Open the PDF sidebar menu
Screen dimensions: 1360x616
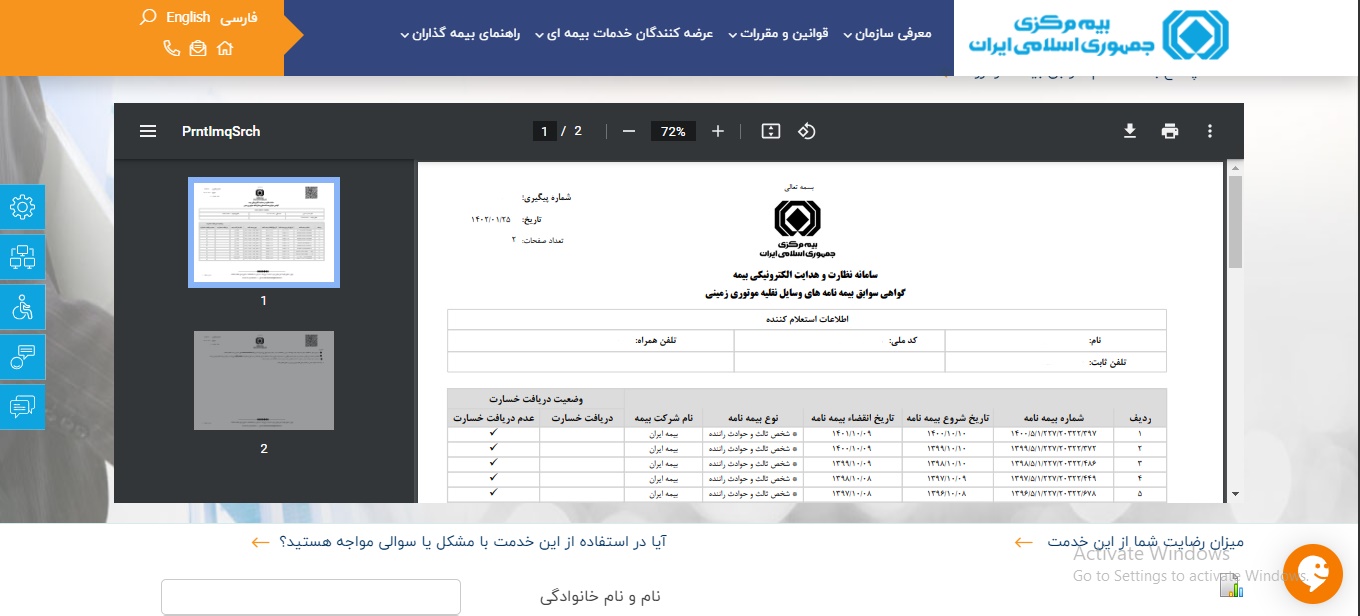tap(148, 131)
